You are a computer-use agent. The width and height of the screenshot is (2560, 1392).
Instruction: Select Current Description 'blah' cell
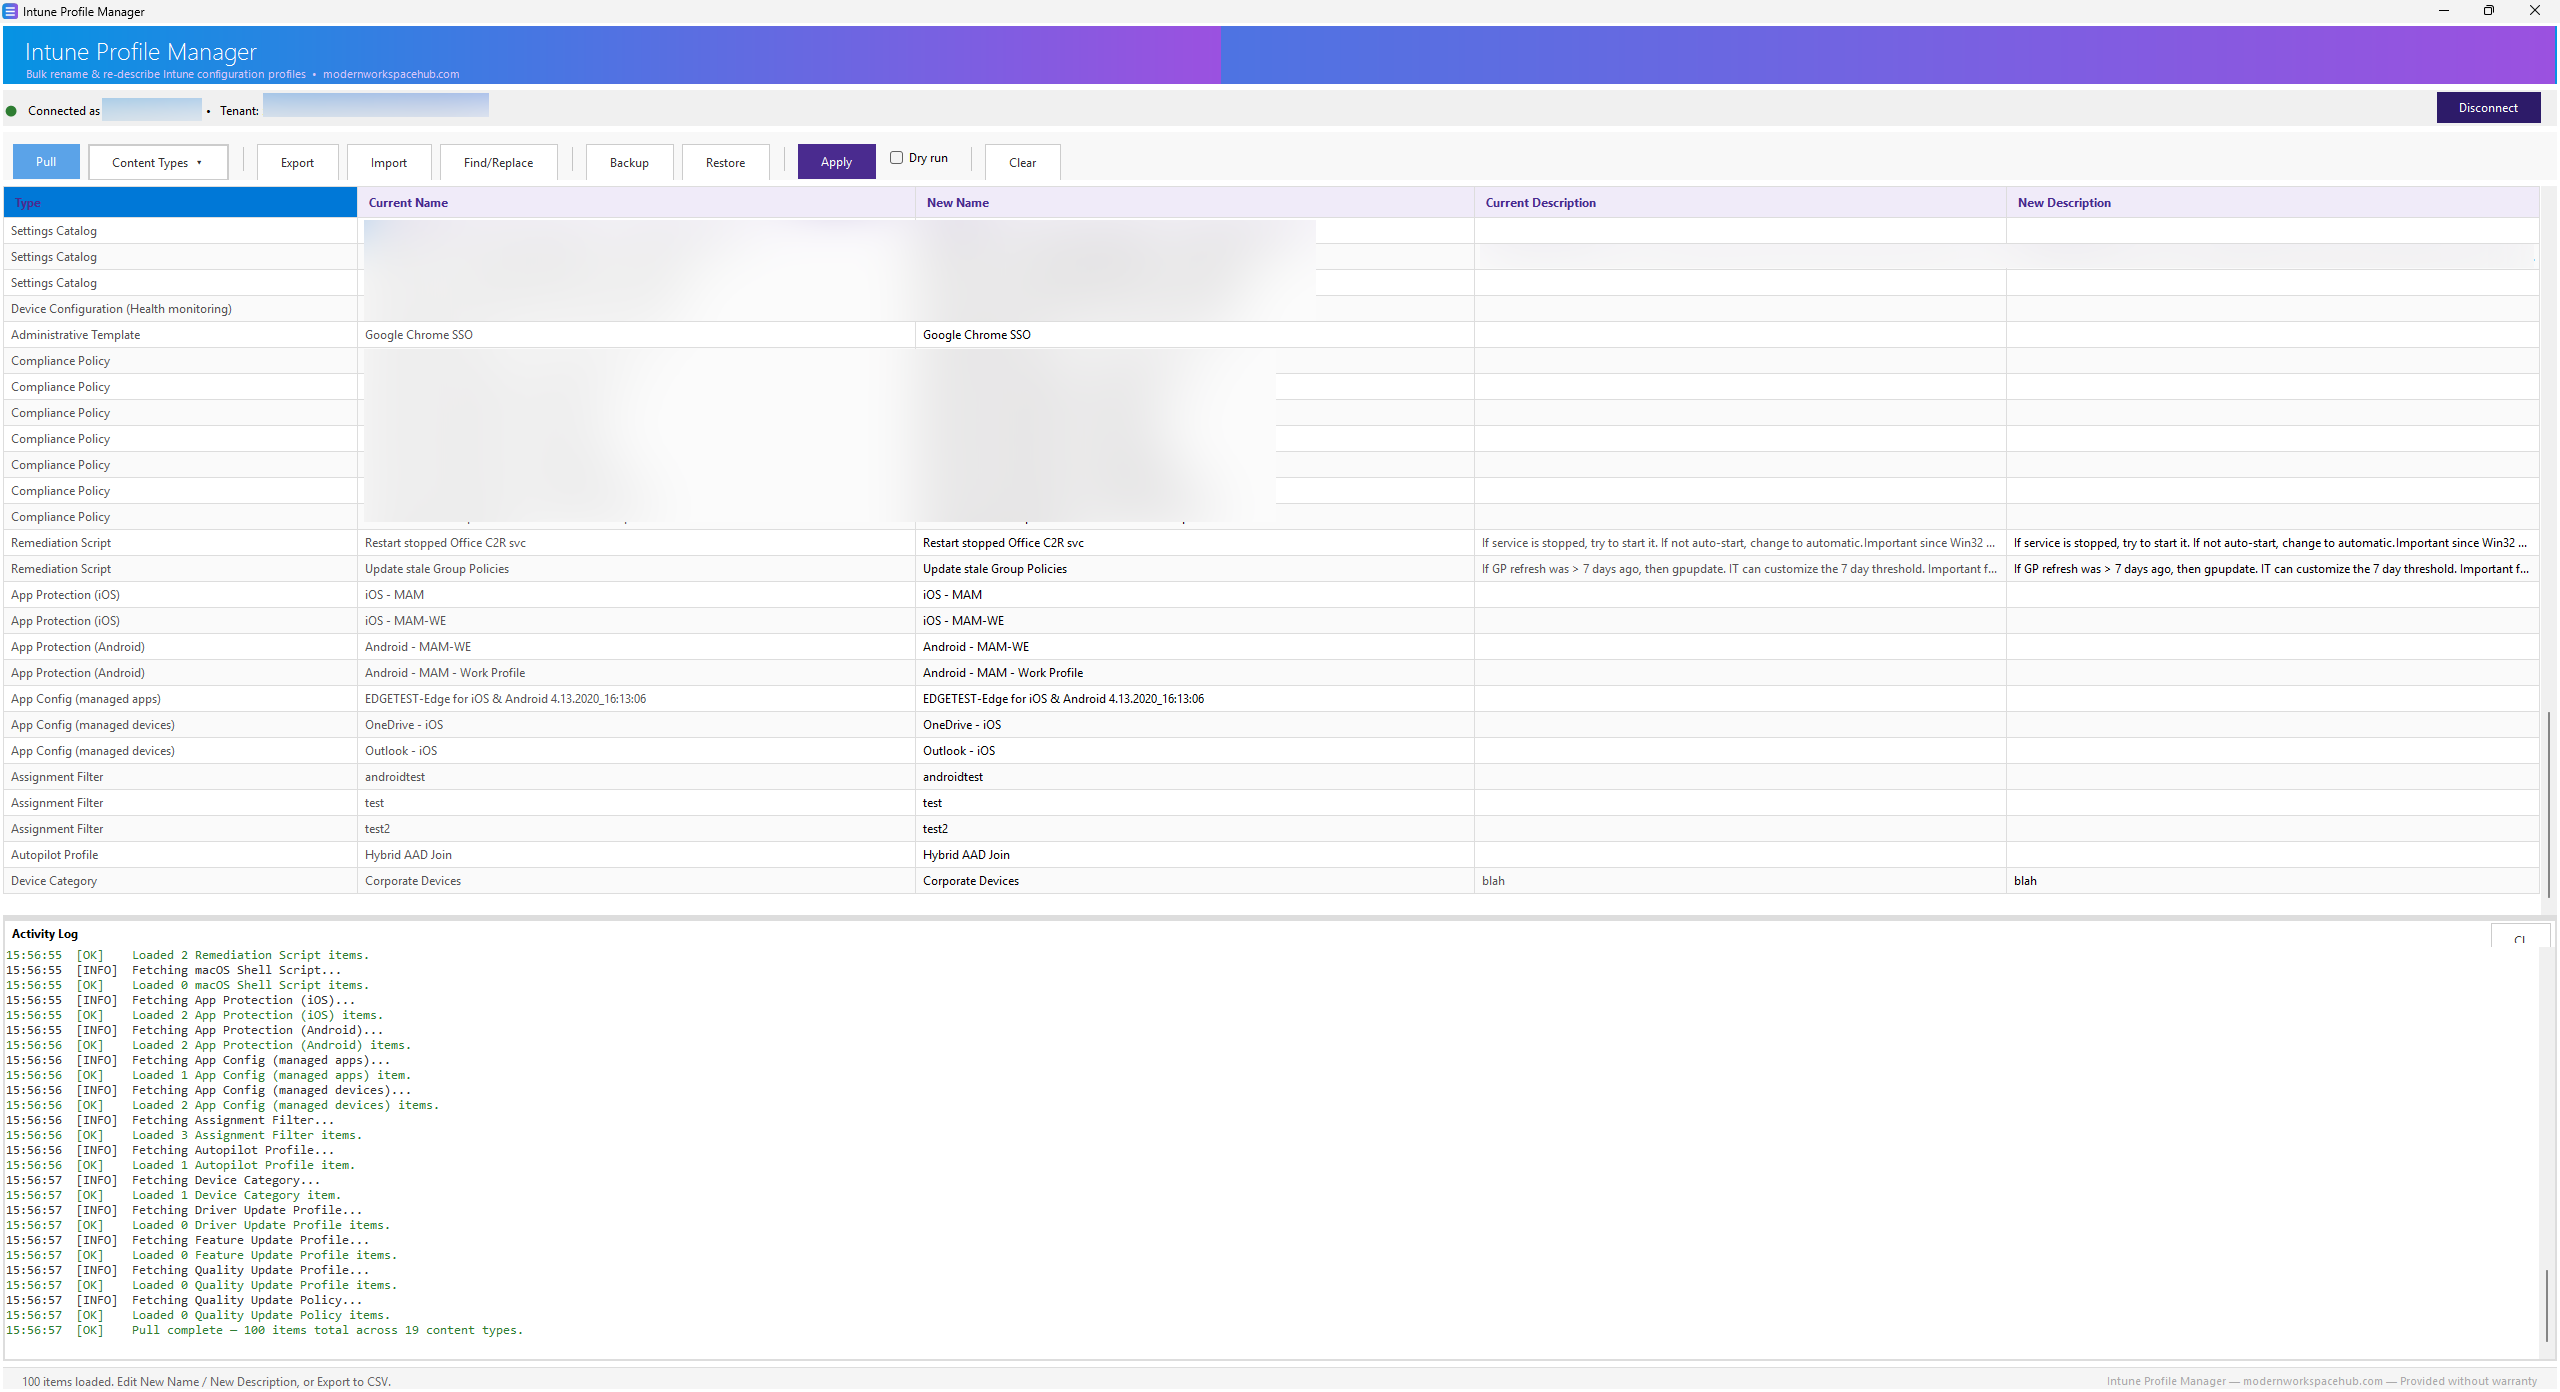click(x=1740, y=881)
